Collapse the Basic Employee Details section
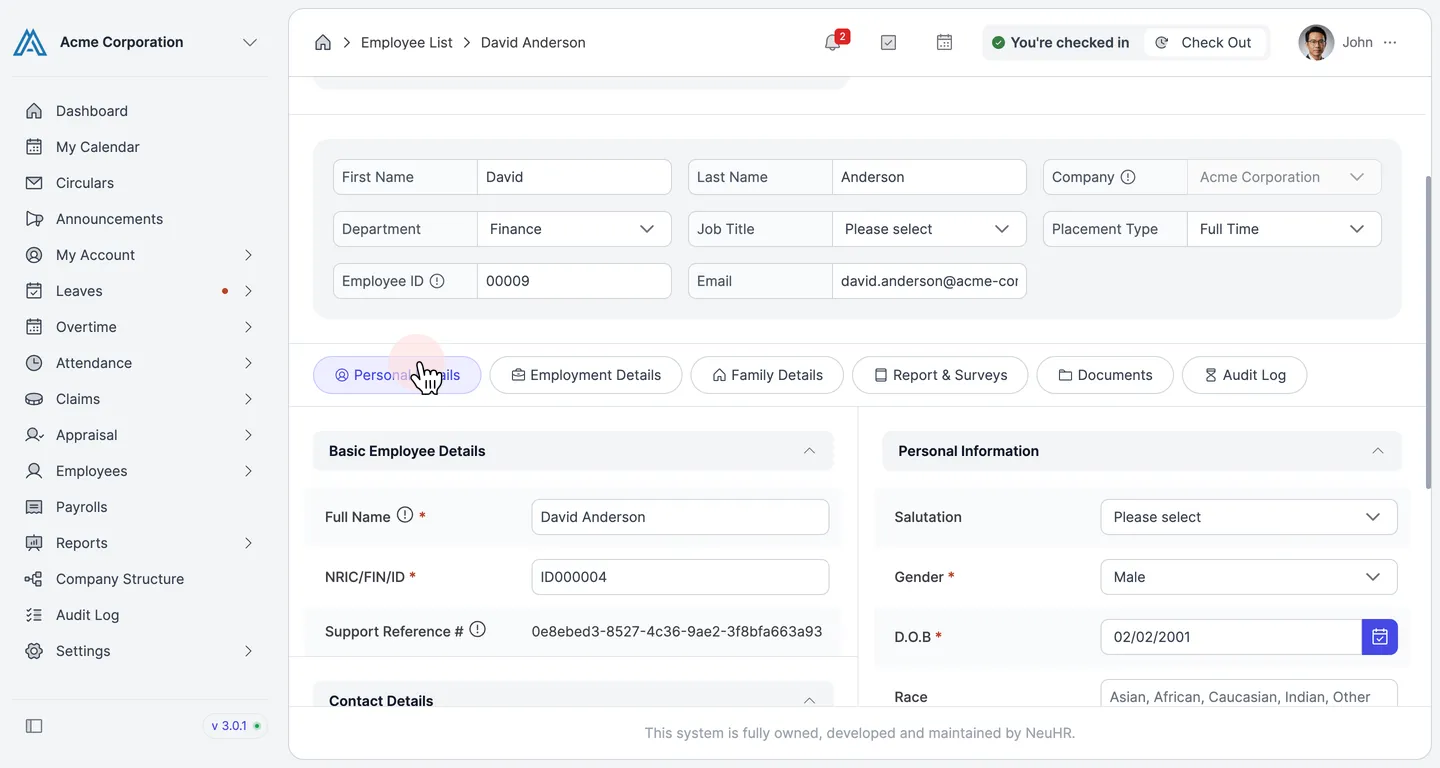 point(809,451)
